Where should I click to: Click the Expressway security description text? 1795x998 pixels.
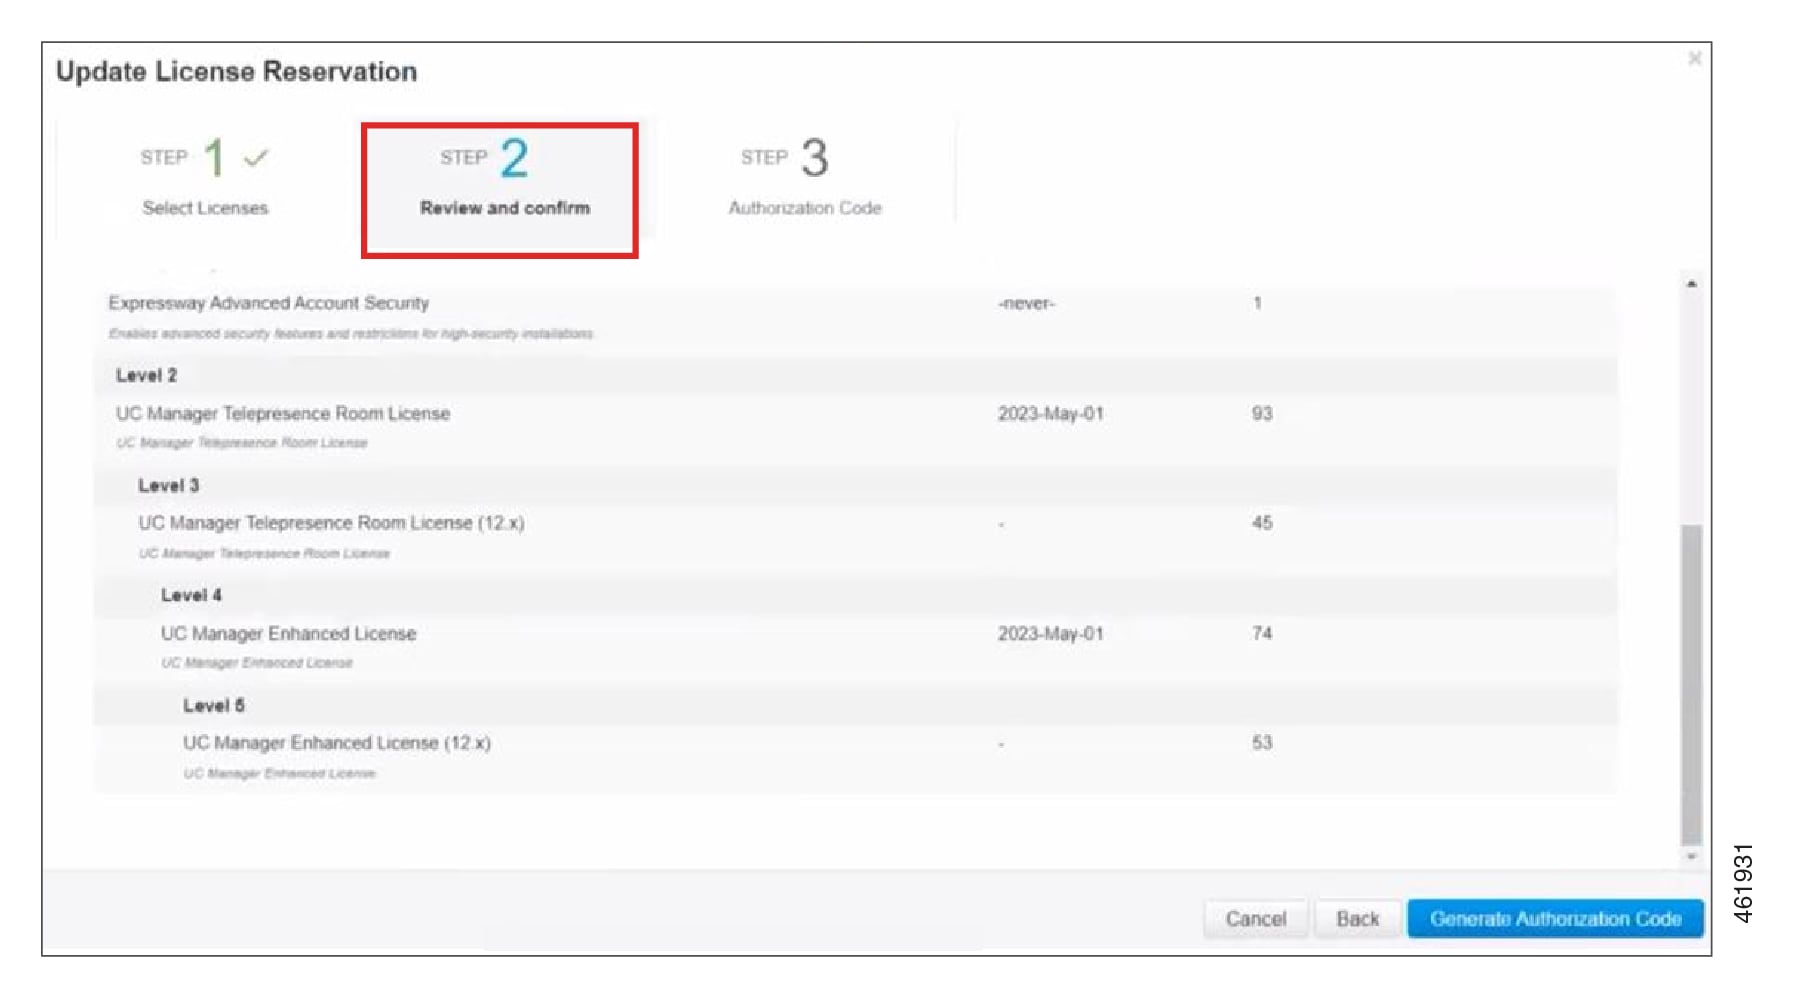(x=350, y=334)
